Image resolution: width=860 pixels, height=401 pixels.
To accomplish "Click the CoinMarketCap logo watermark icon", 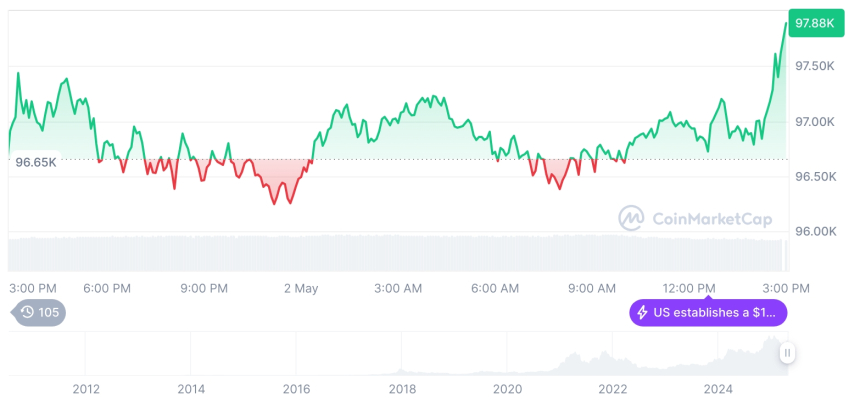I will point(631,217).
